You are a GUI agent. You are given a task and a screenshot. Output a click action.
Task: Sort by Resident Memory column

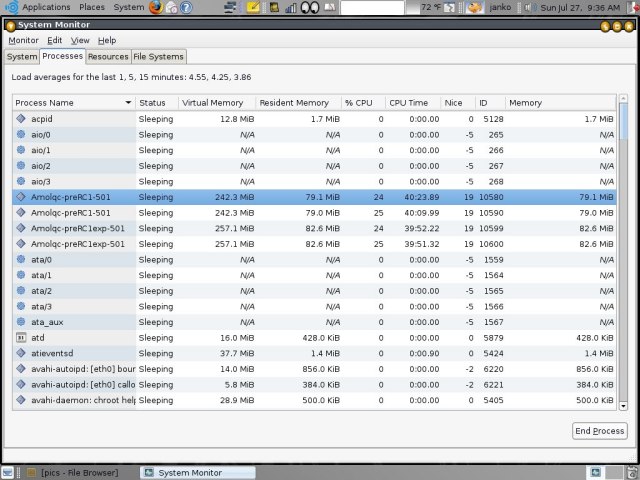point(298,103)
